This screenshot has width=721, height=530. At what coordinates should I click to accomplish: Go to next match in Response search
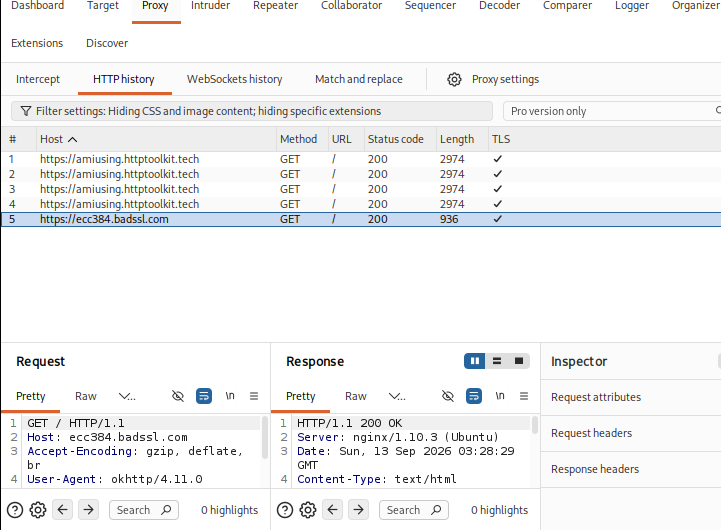point(358,510)
